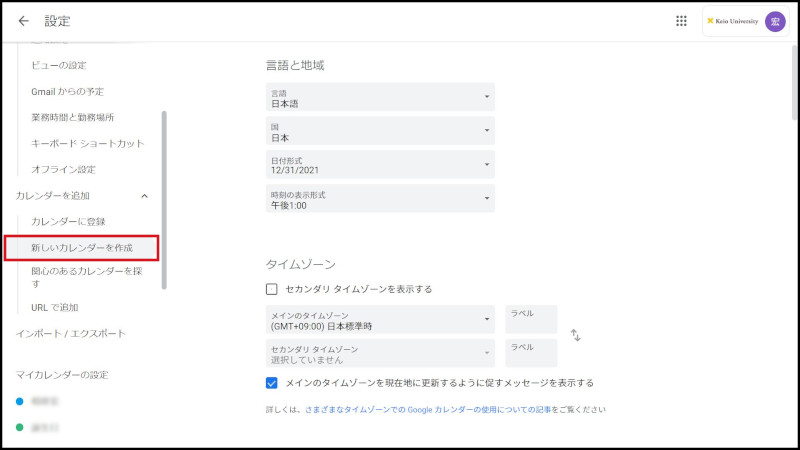This screenshot has height=450, width=800.
Task: Select URL で追加 in sidebar
Action: coord(54,307)
